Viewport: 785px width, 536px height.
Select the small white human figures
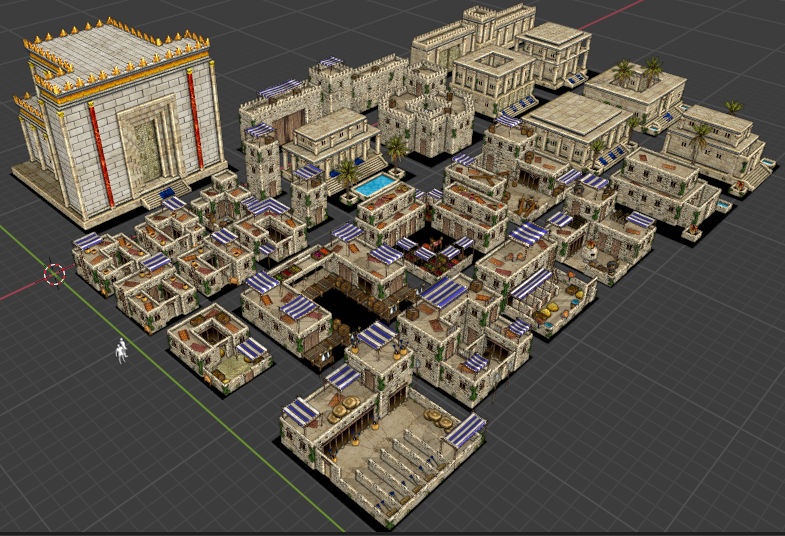click(x=121, y=350)
